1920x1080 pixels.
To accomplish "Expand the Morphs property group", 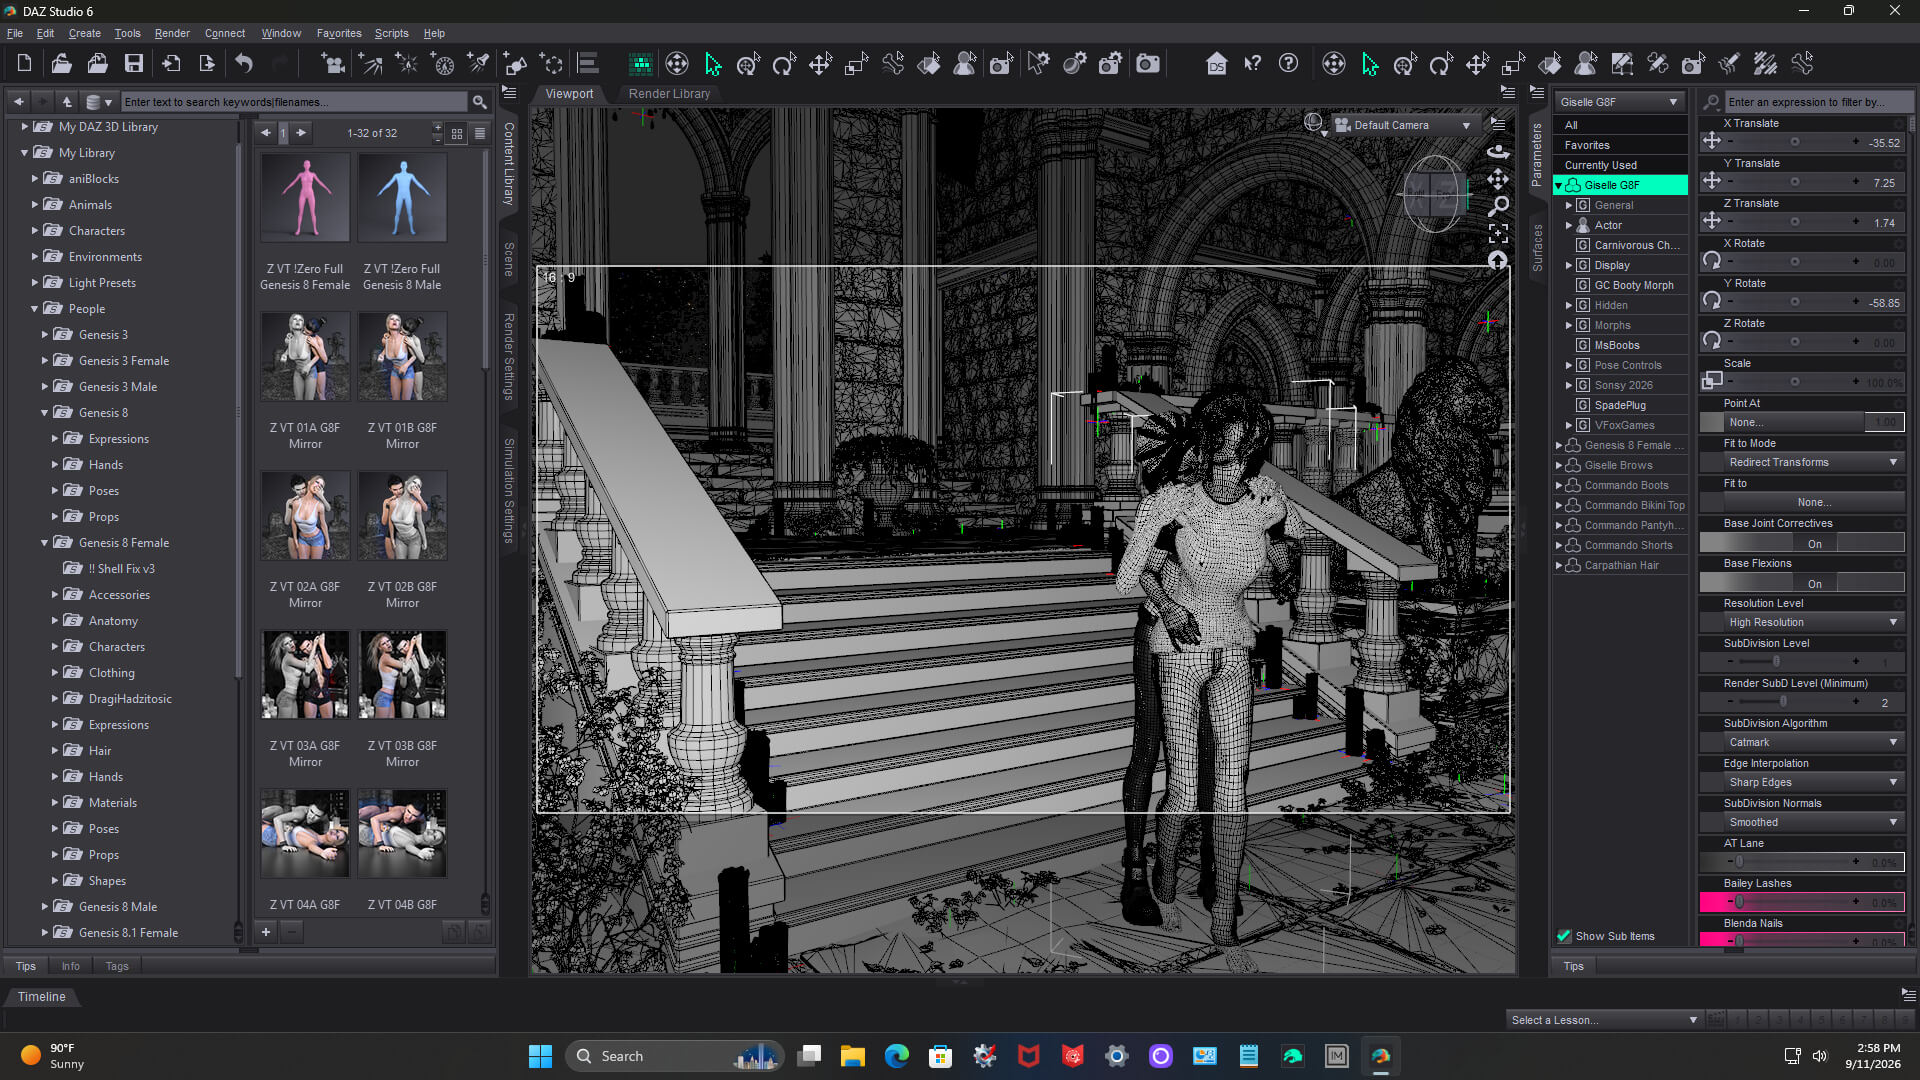I will [1569, 325].
